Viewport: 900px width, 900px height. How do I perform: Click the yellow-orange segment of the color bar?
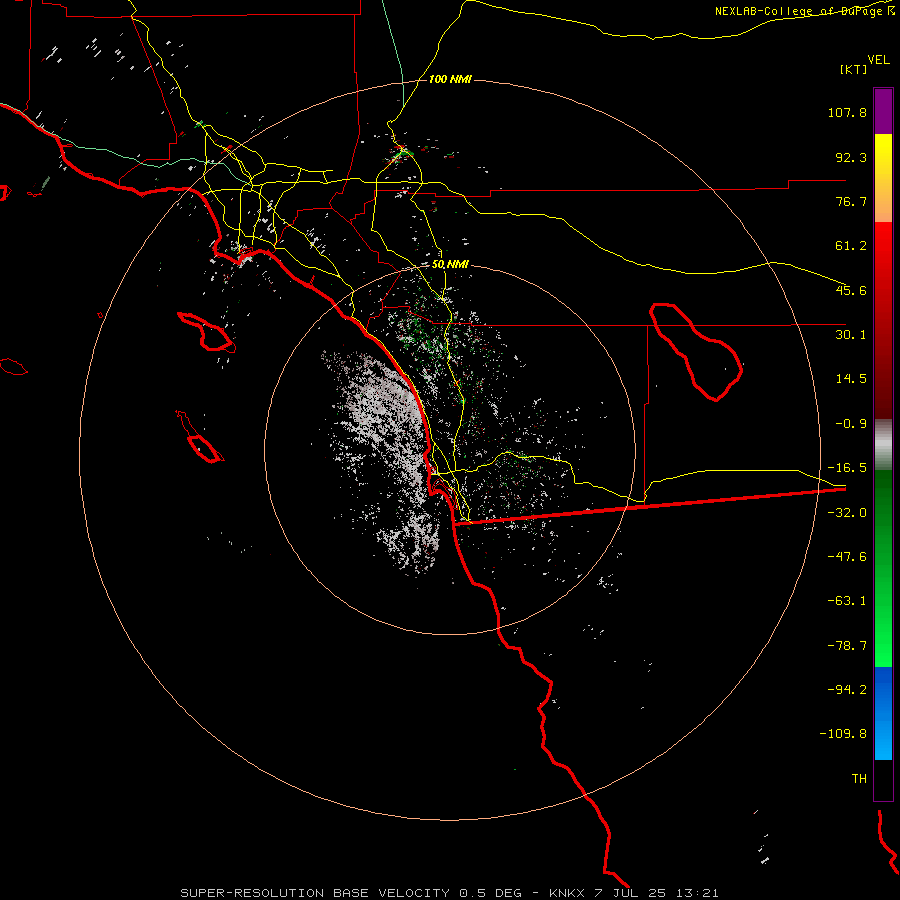coord(883,178)
